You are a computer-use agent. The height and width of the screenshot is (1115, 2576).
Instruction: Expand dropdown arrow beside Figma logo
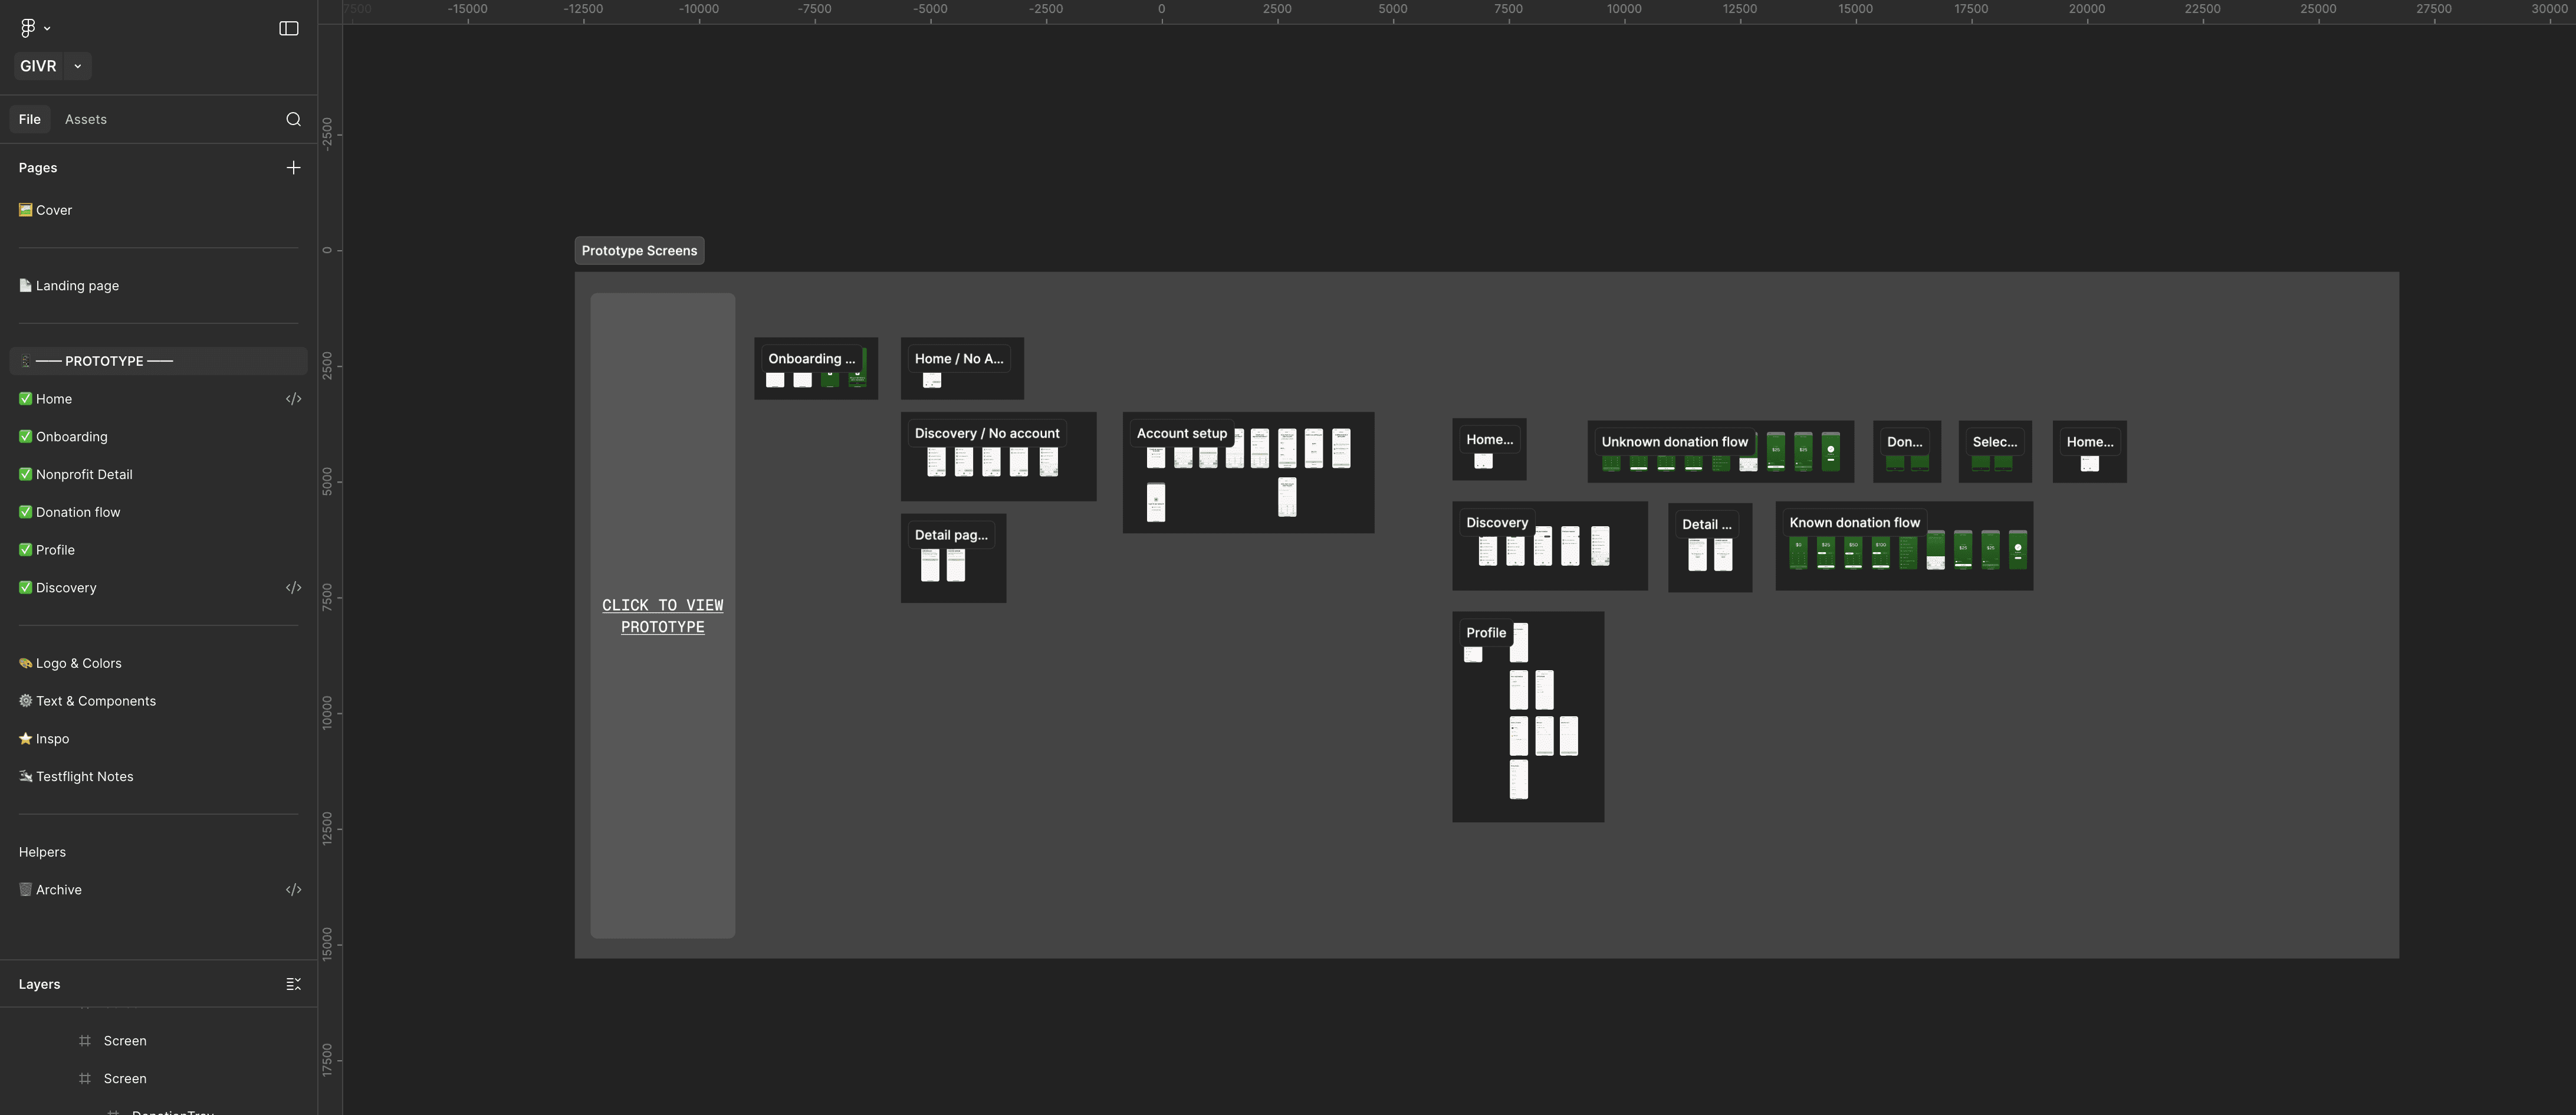47,29
